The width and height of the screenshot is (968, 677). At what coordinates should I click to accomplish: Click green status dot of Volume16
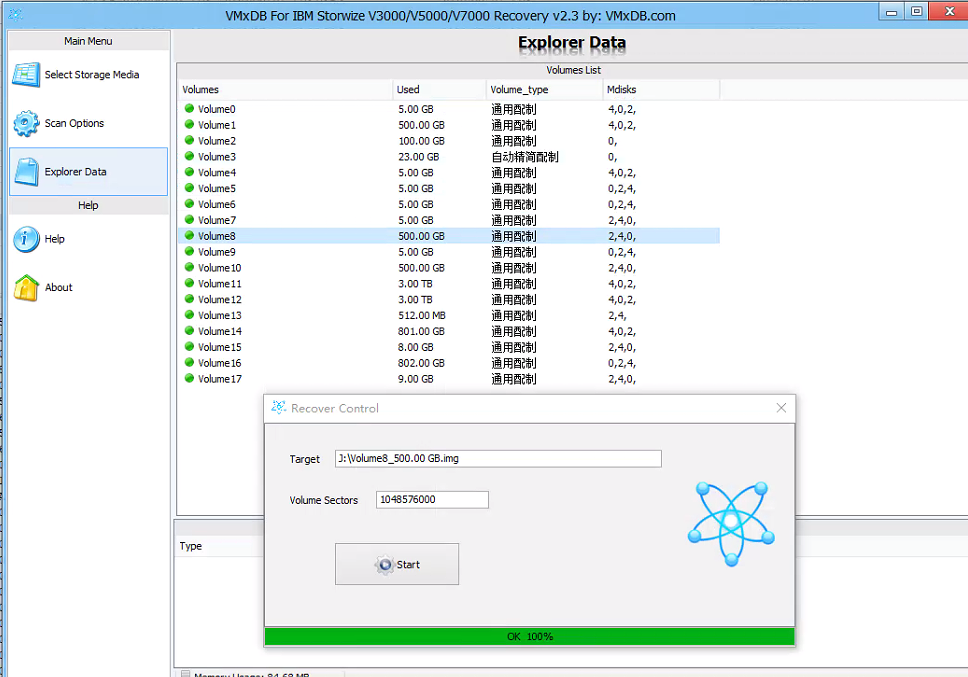[190, 363]
